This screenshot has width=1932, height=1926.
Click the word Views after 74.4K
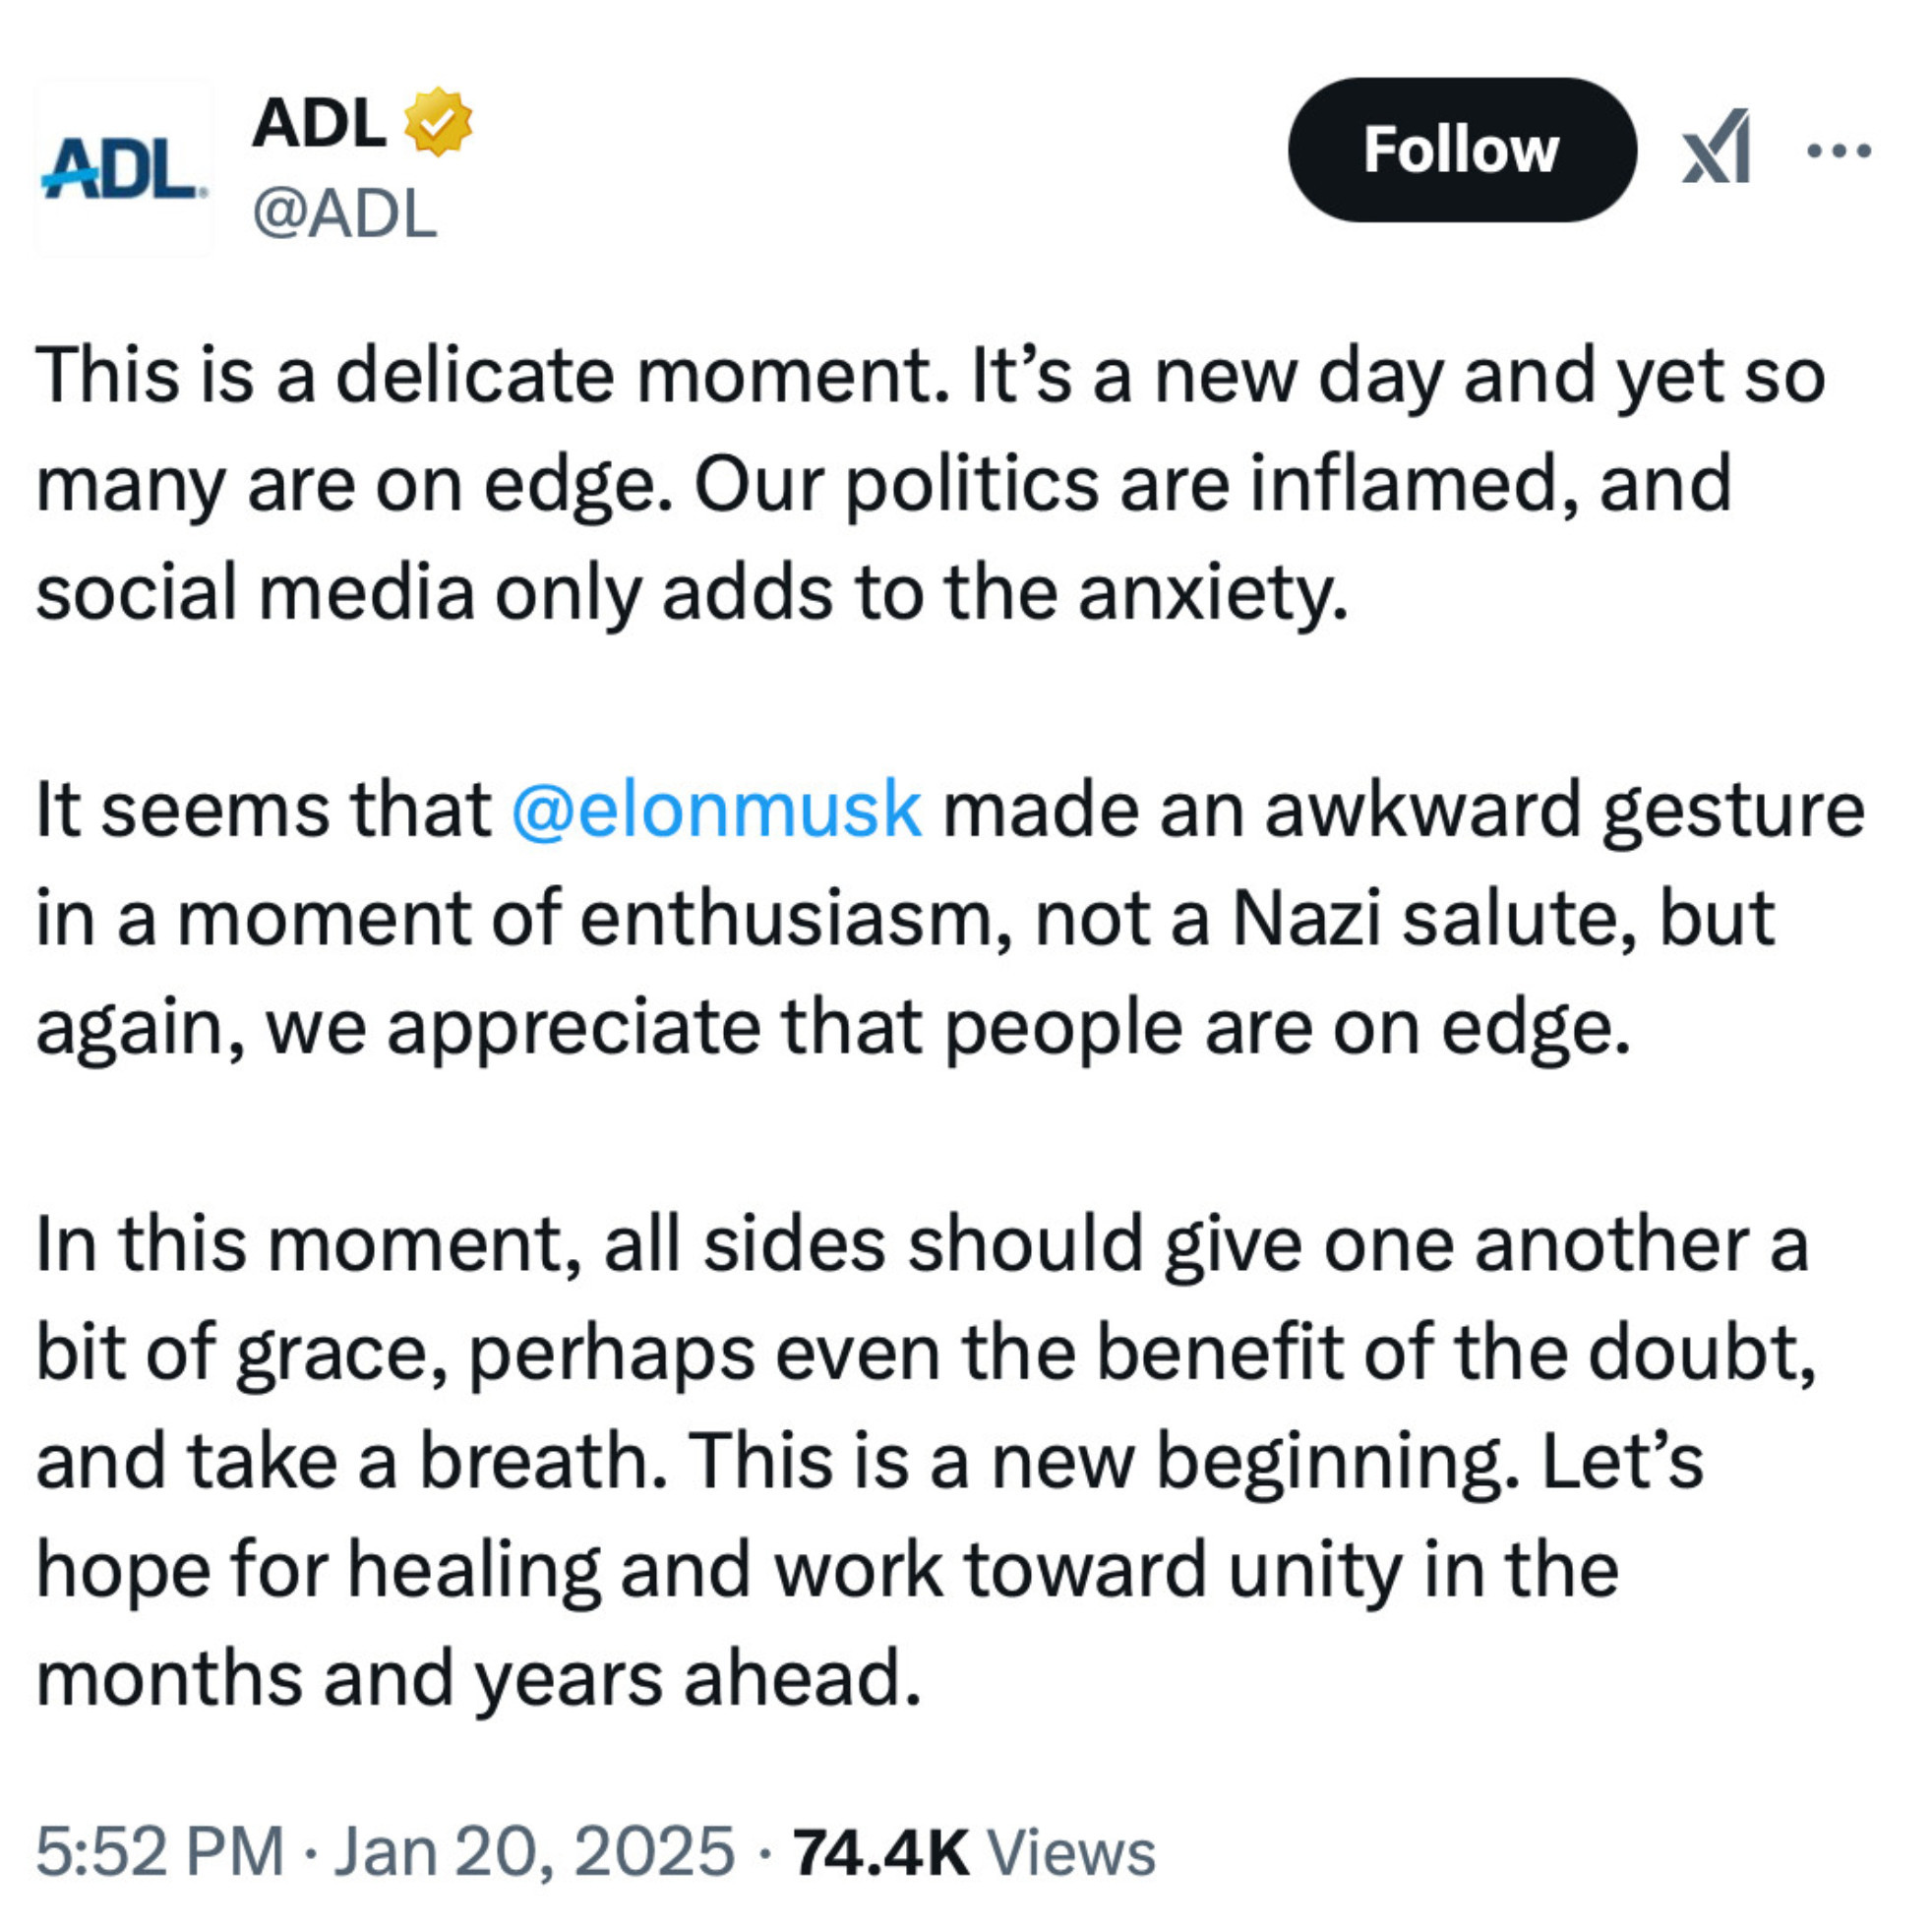[x=1071, y=1852]
